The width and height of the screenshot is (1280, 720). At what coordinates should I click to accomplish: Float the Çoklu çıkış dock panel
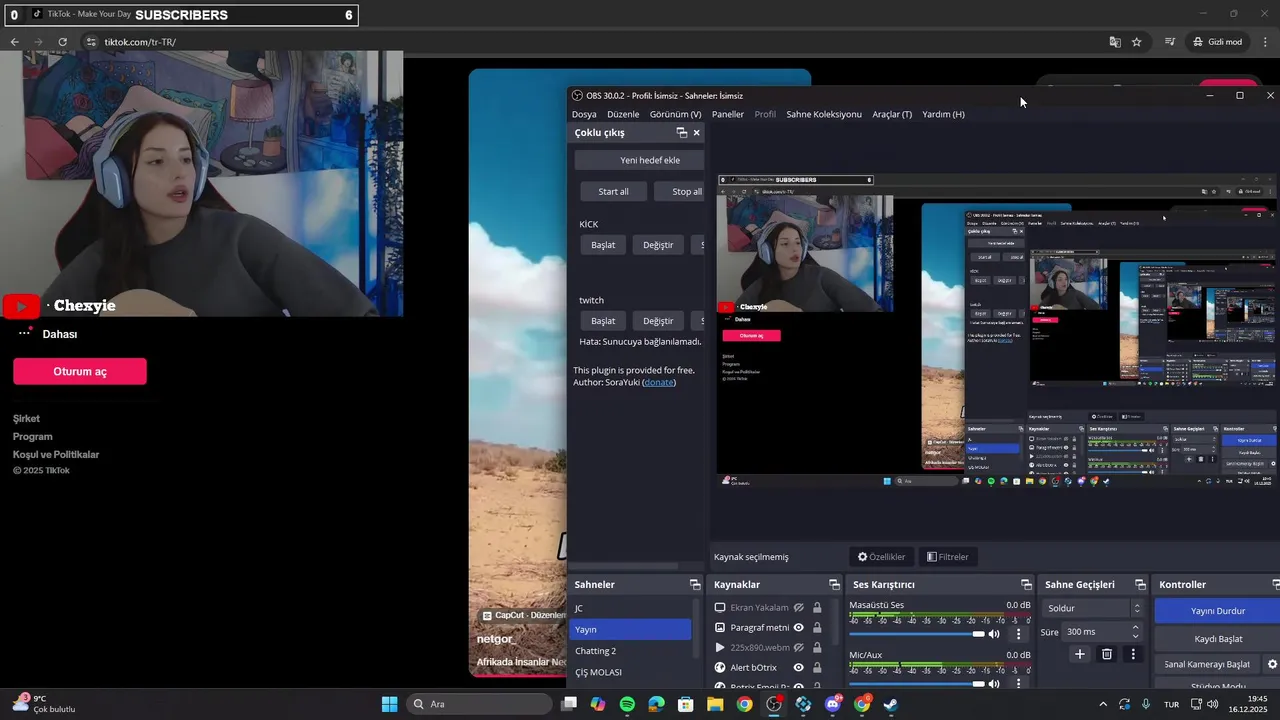pyautogui.click(x=682, y=132)
